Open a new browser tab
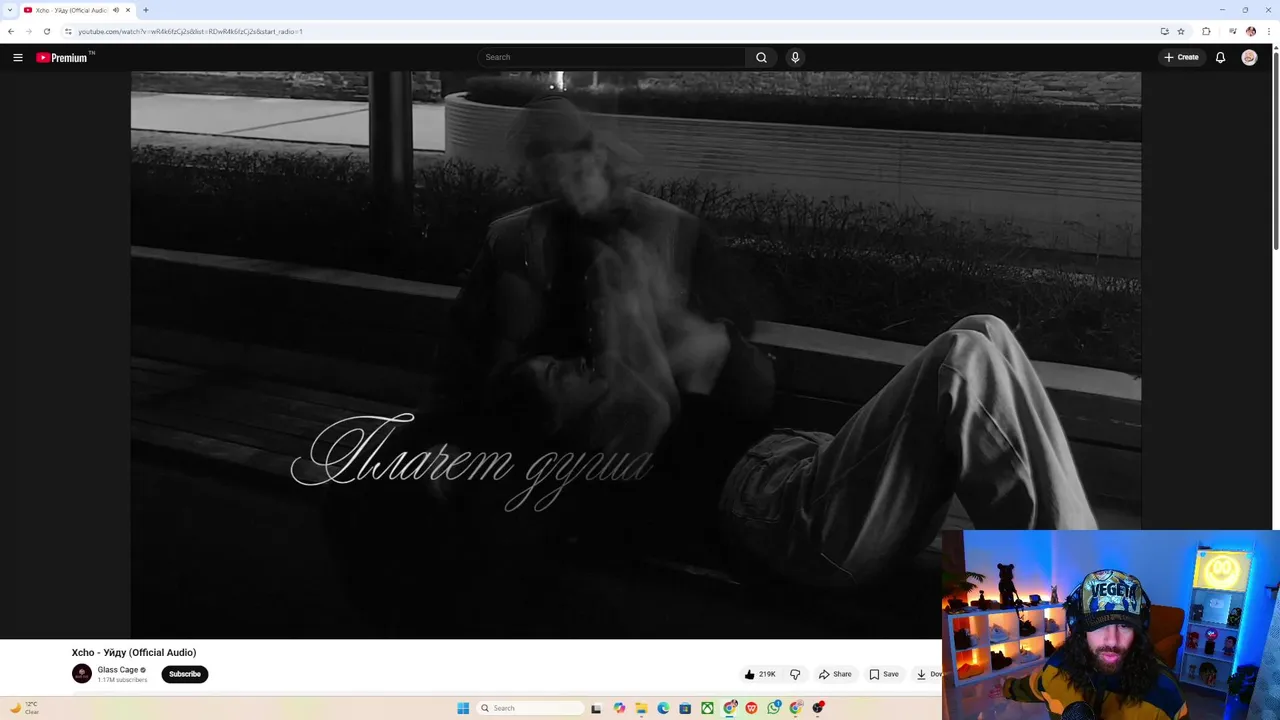1280x720 pixels. pyautogui.click(x=146, y=10)
